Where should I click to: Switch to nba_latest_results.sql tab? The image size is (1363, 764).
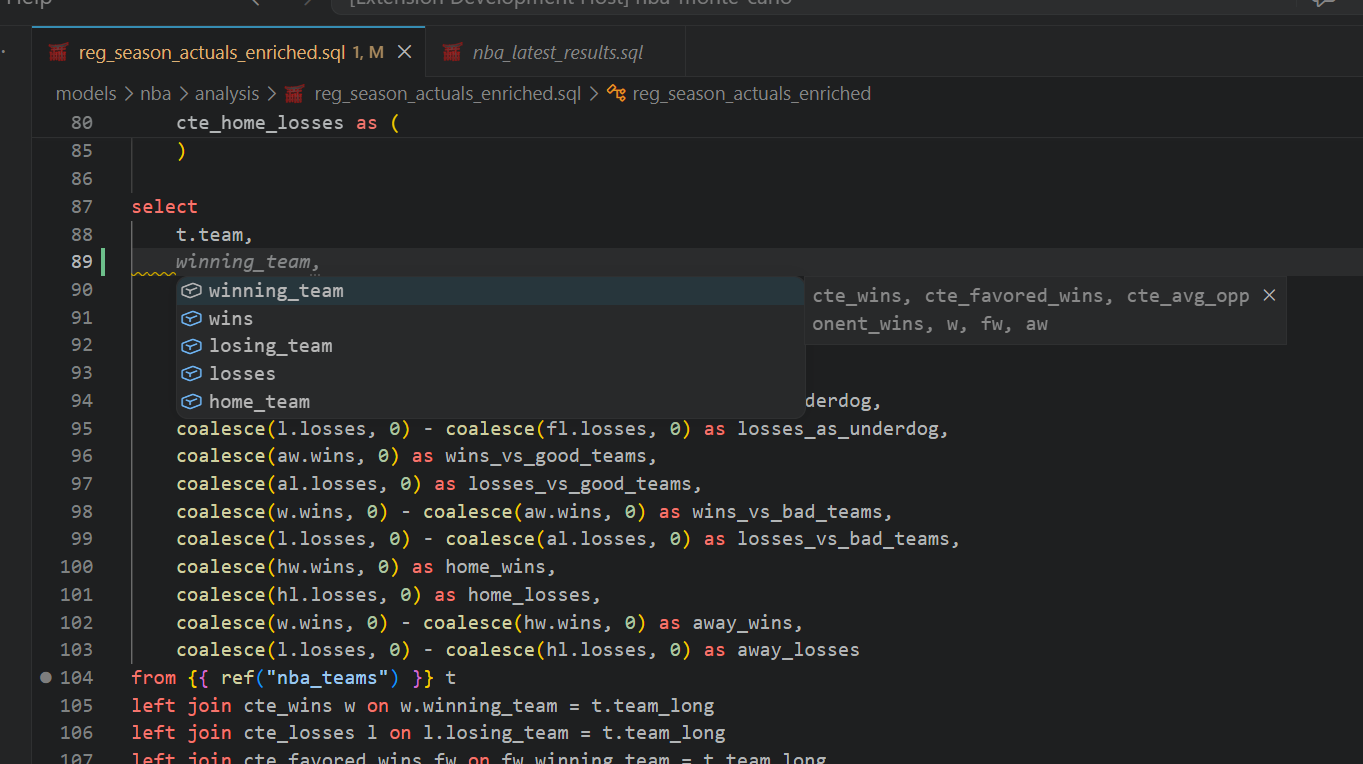pyautogui.click(x=555, y=52)
